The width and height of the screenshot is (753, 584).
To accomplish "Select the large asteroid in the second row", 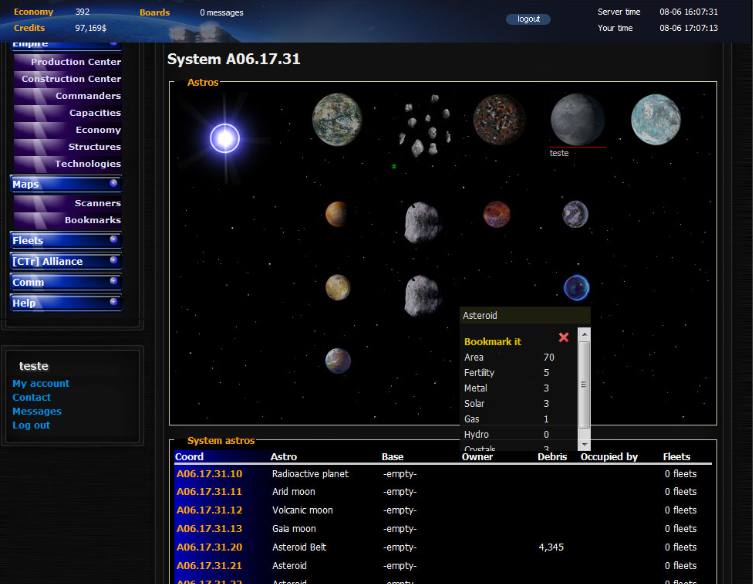I will click(422, 222).
